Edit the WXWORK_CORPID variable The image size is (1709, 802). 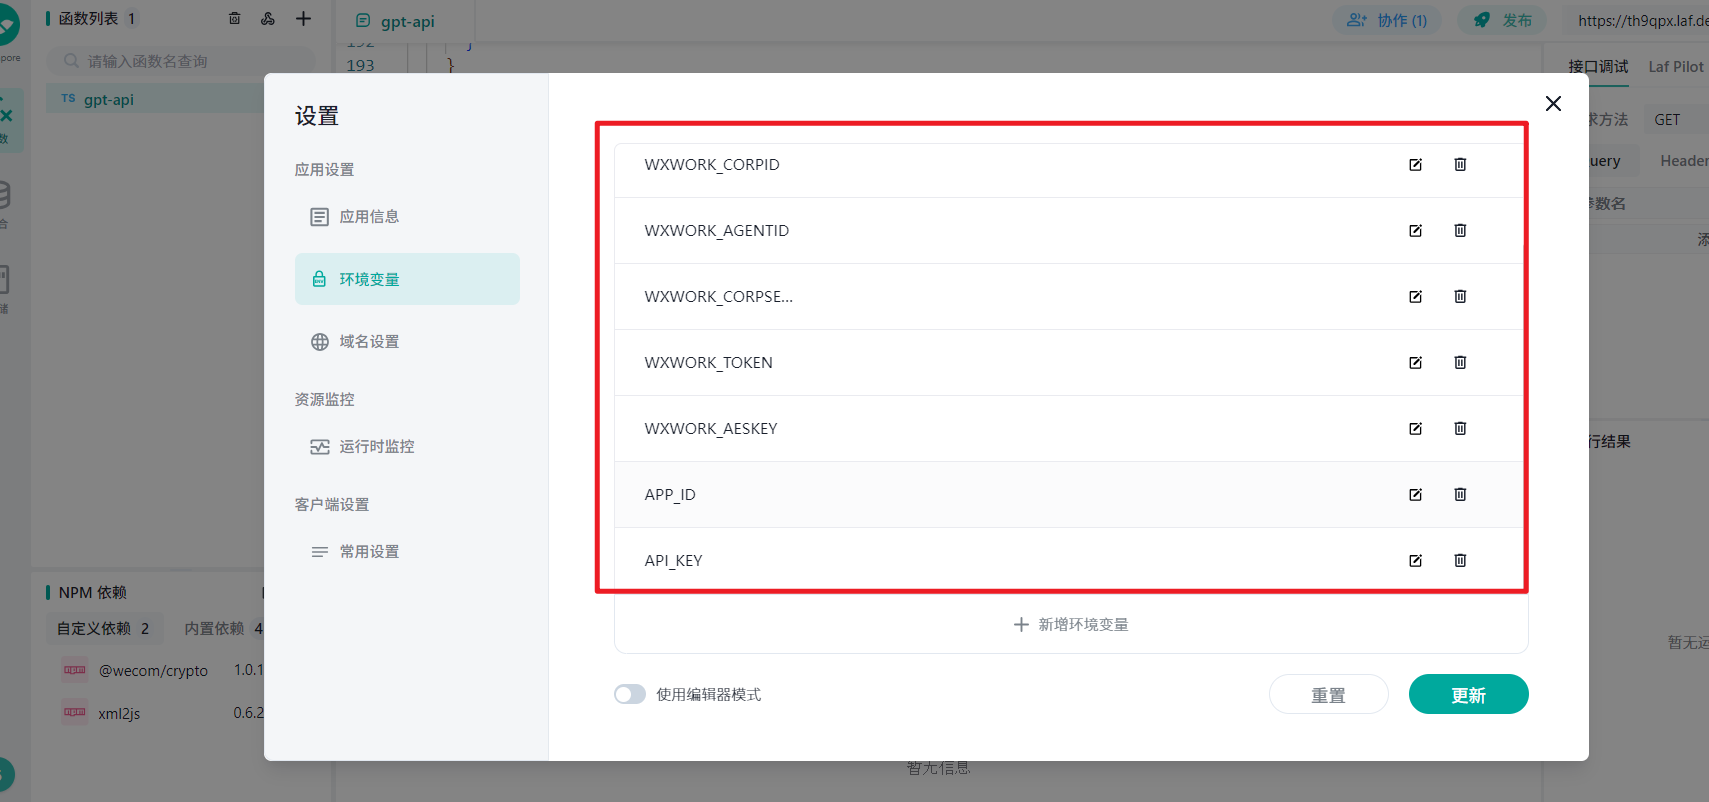click(1415, 165)
